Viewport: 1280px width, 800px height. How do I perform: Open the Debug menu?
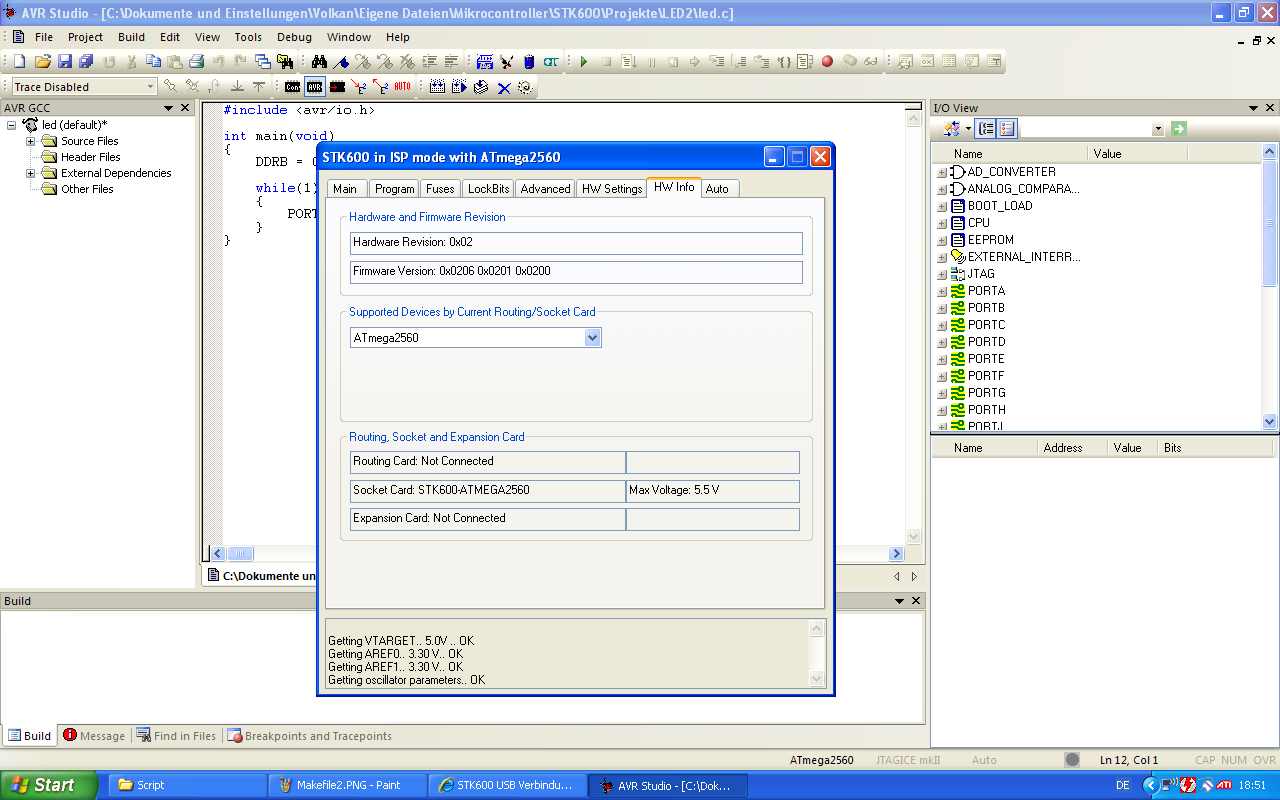294,37
